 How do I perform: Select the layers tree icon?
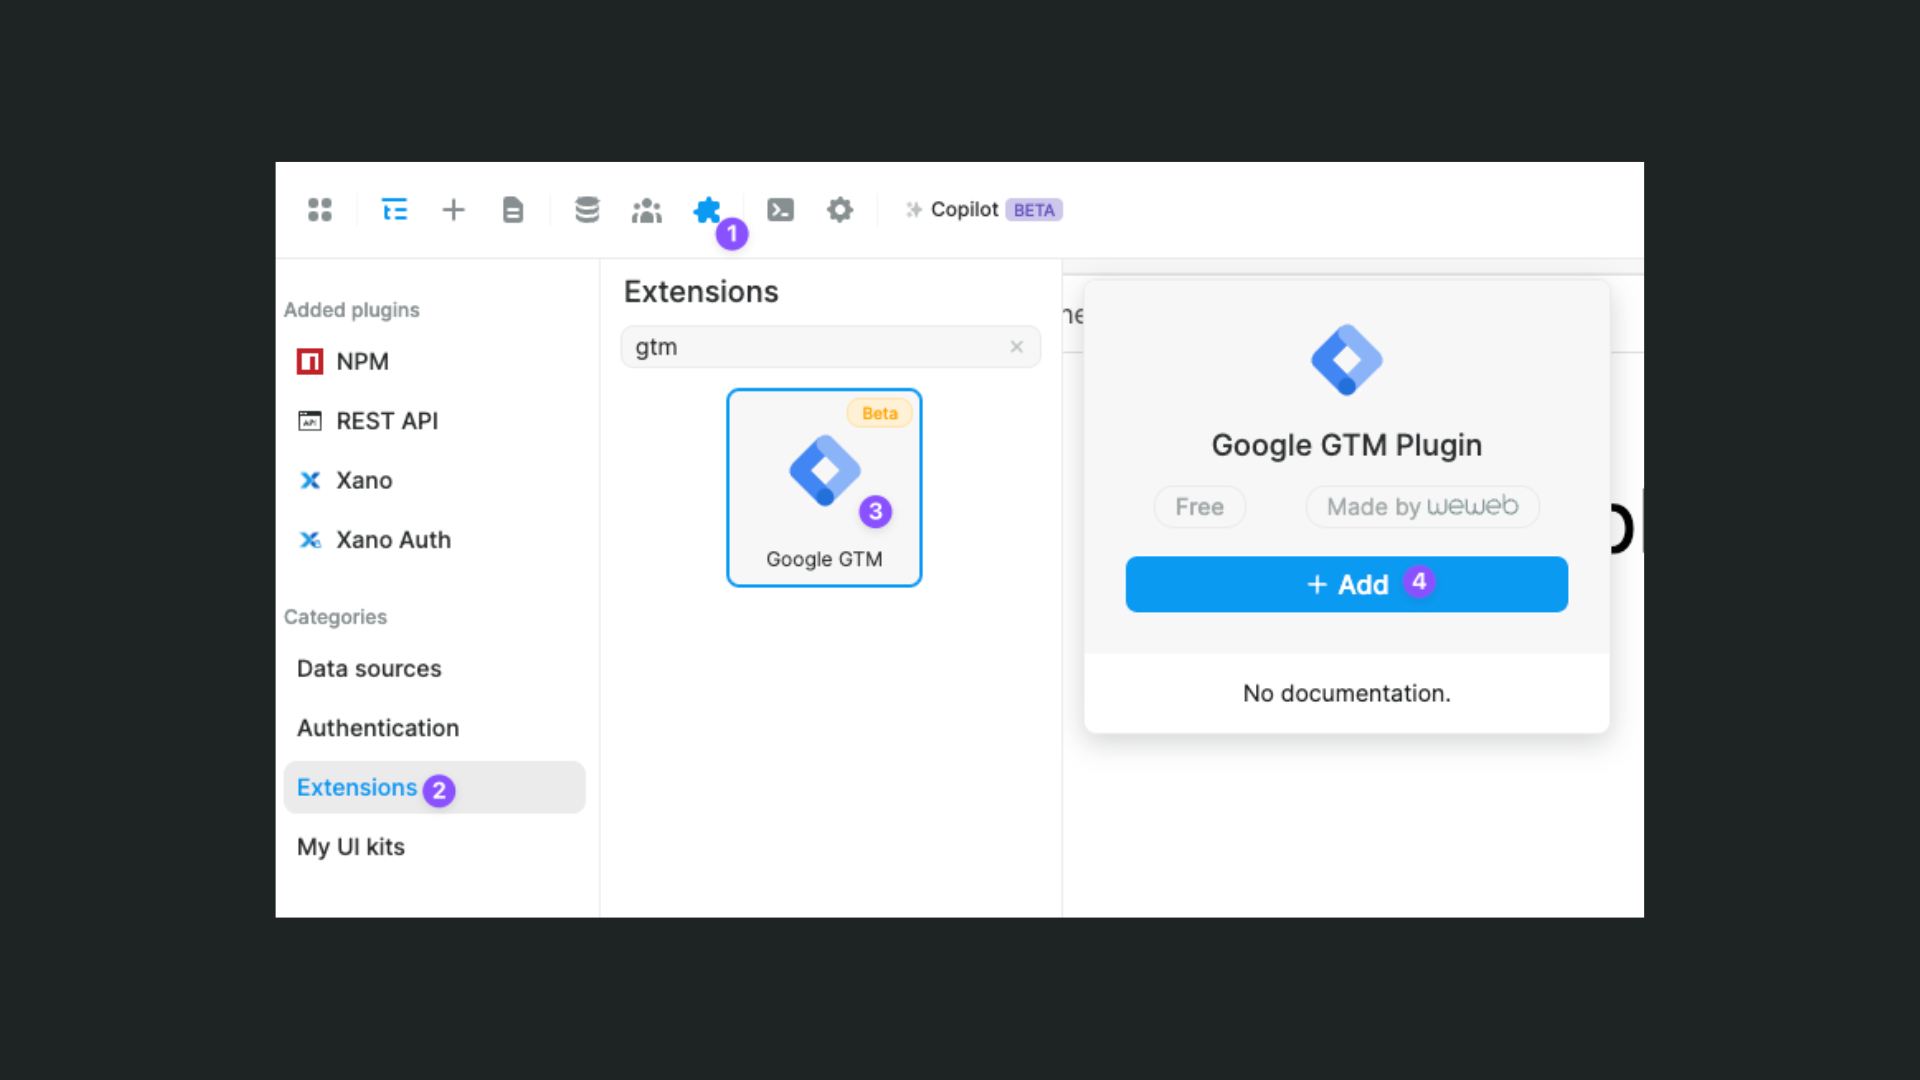(x=395, y=210)
